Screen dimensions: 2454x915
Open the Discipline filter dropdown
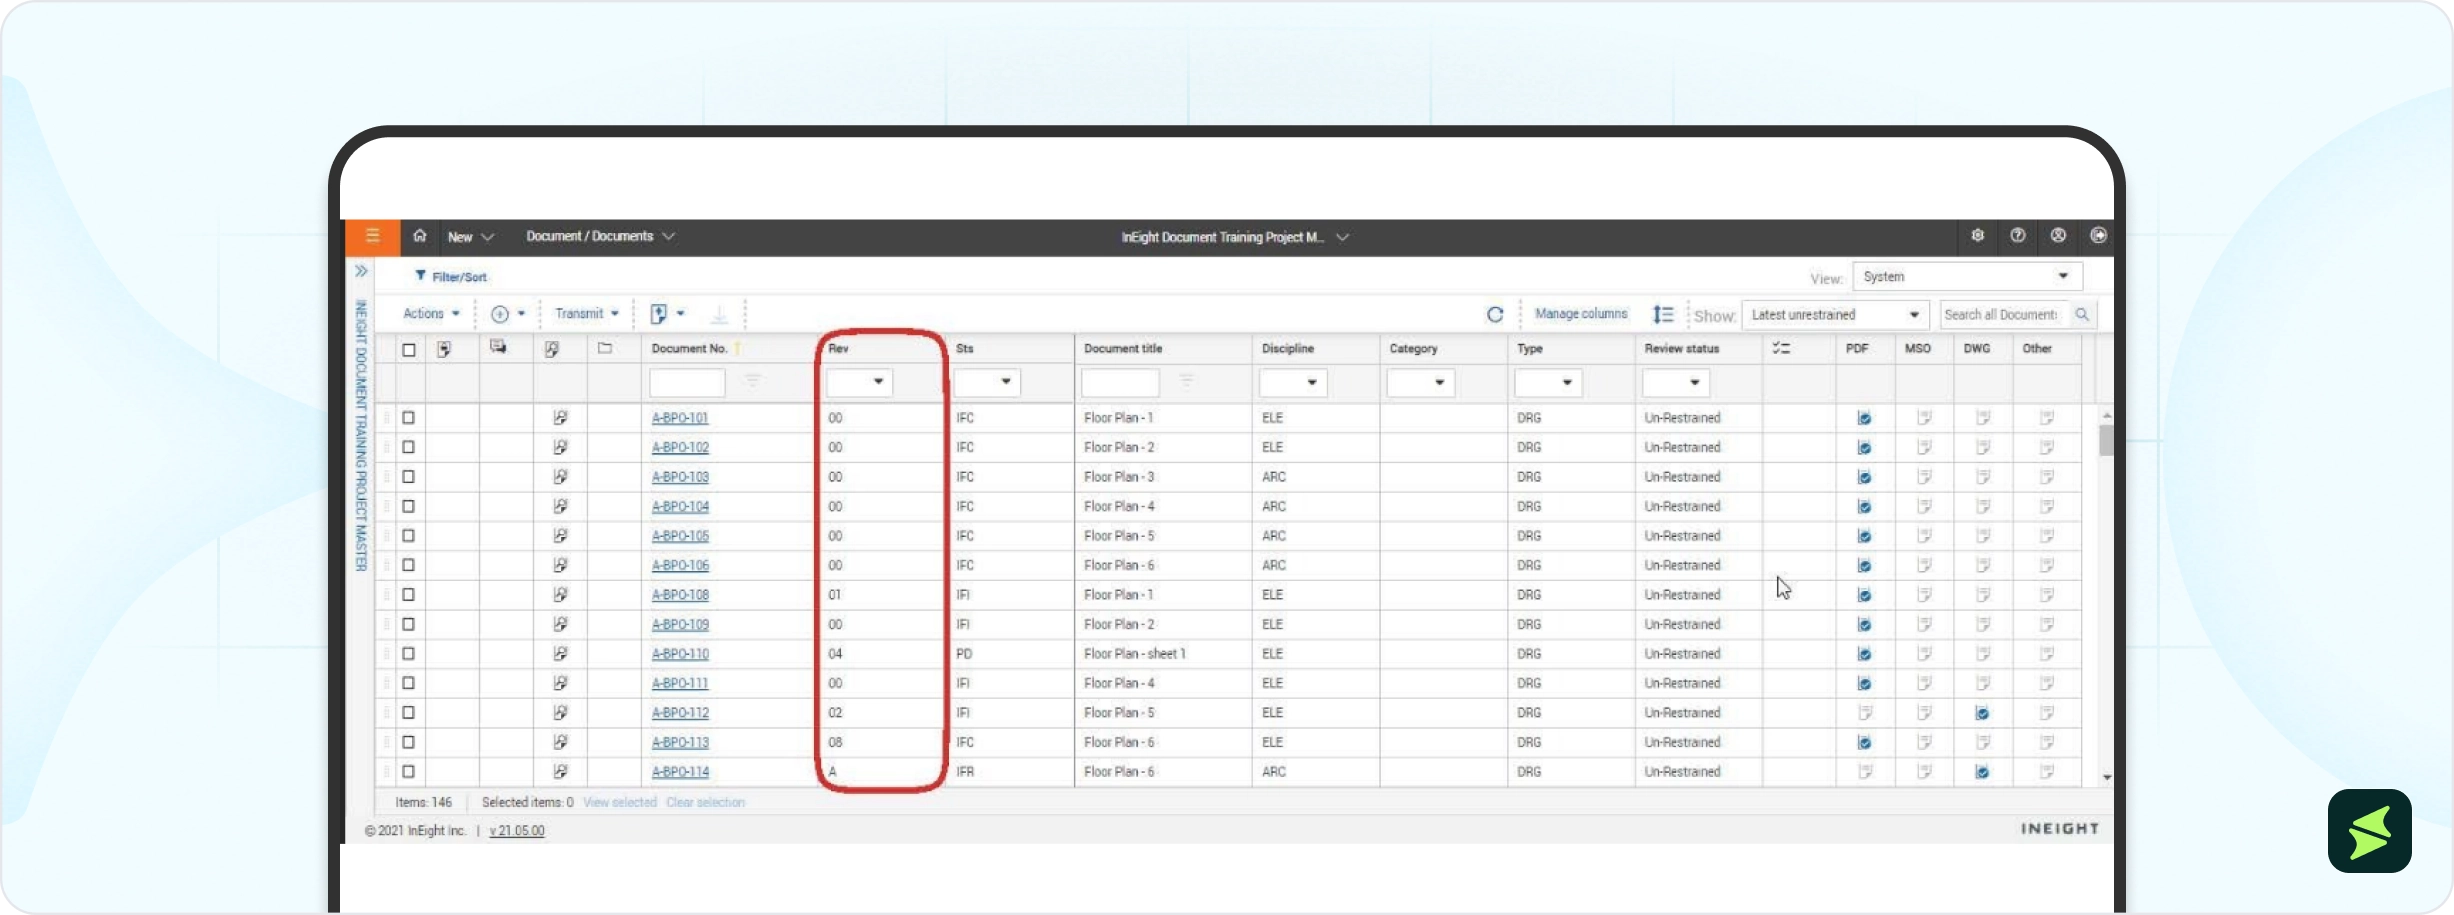coord(1293,382)
